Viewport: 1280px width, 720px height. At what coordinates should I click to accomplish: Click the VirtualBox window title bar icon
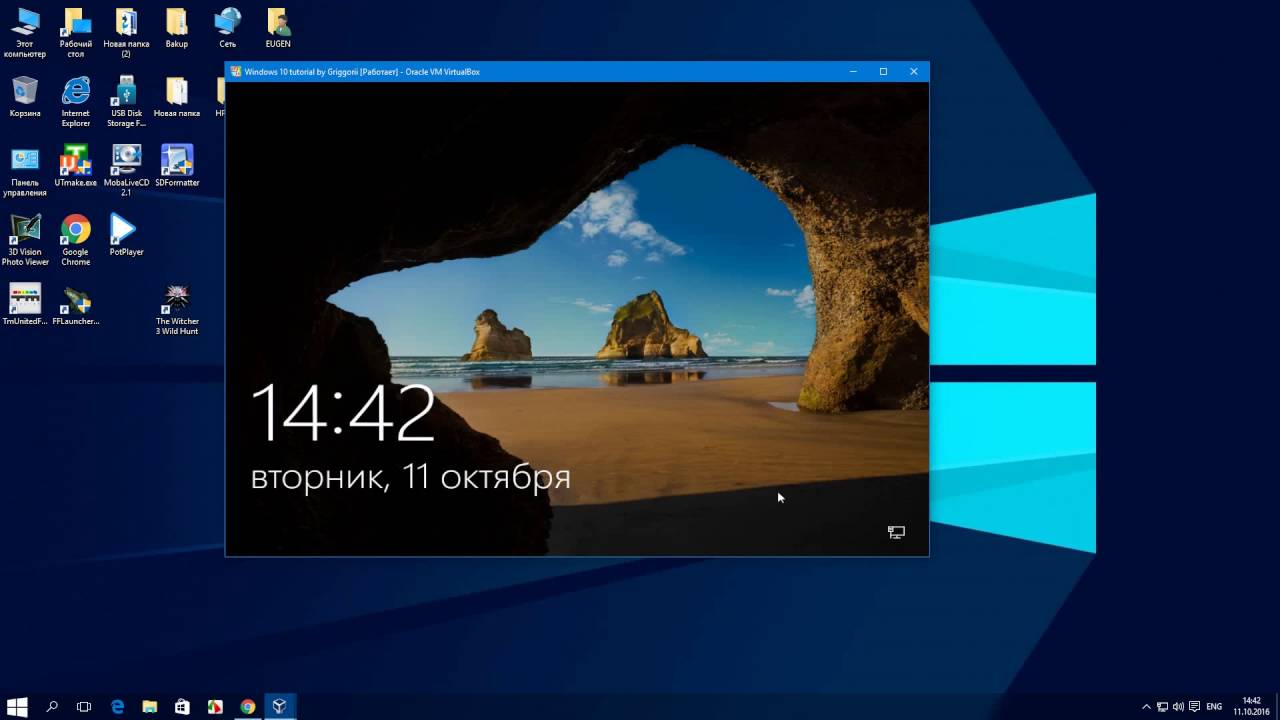(x=236, y=72)
